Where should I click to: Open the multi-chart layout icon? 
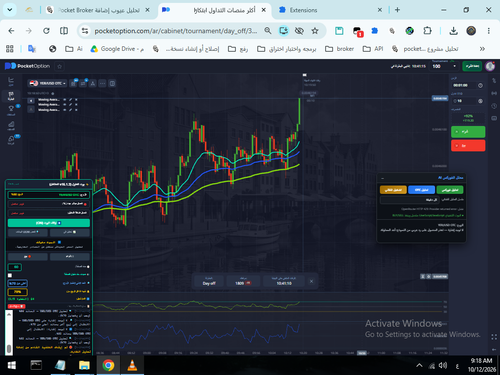(x=112, y=83)
